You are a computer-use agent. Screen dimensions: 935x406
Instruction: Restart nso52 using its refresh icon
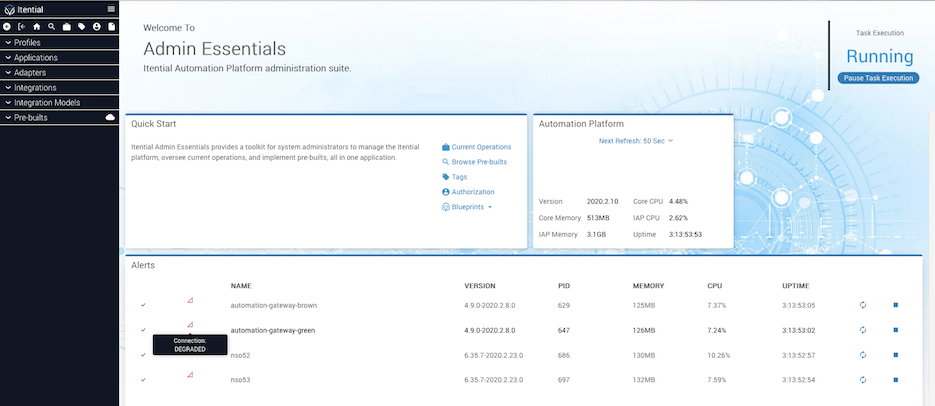click(862, 355)
